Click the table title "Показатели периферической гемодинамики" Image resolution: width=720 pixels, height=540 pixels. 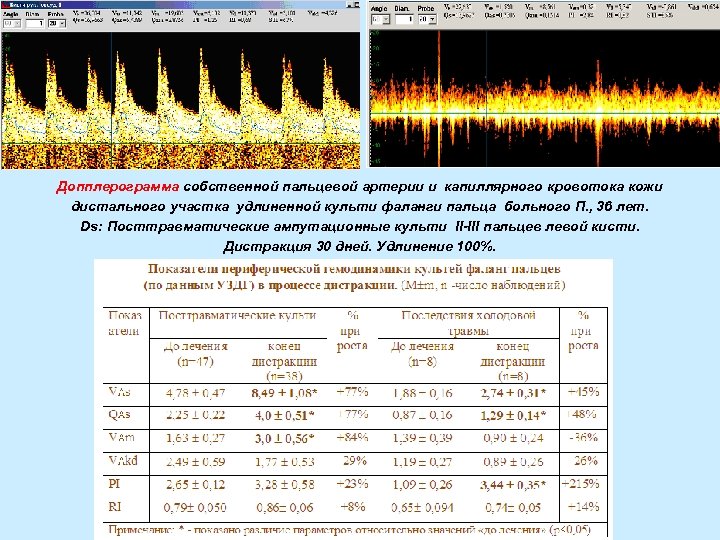click(x=354, y=269)
